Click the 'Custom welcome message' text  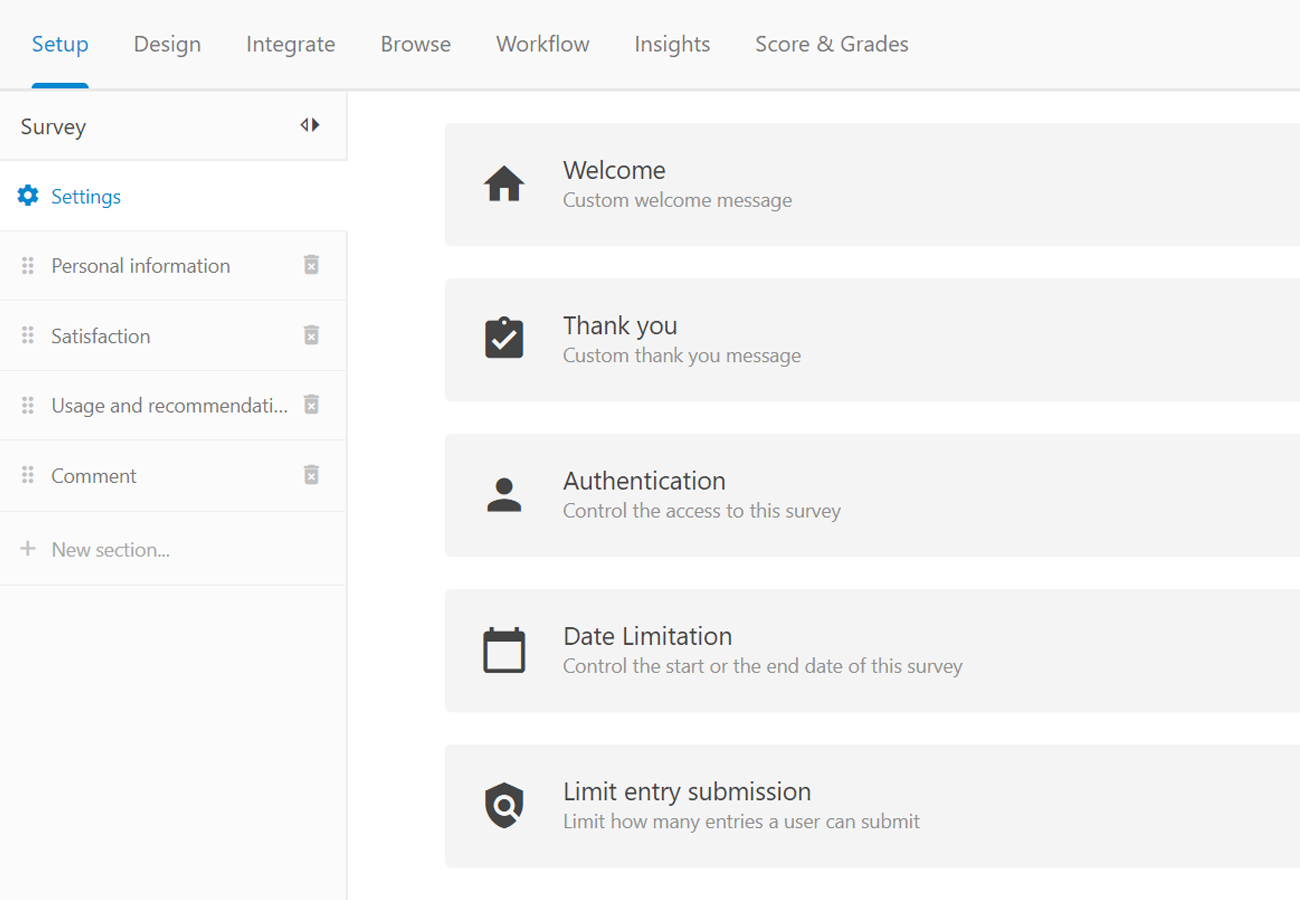(677, 200)
